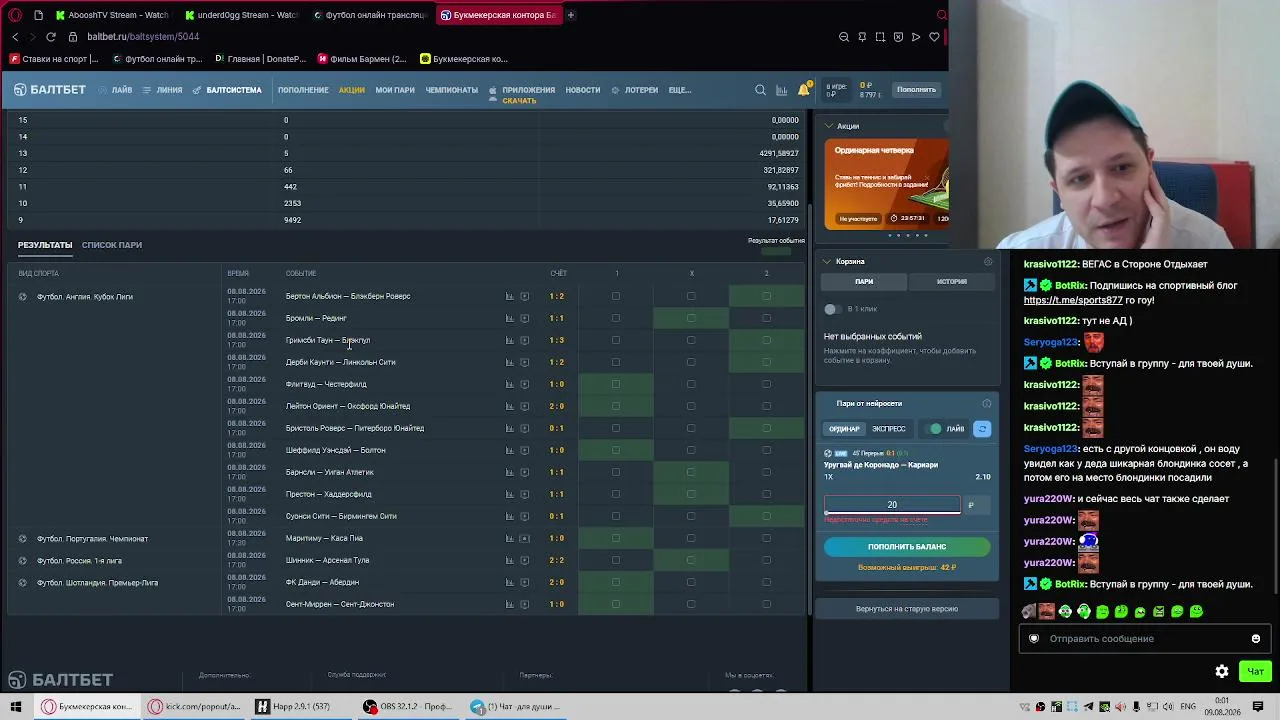This screenshot has height=720, width=1280.
Task: Click the Отправить сообщение chat field
Action: [x=1144, y=639]
